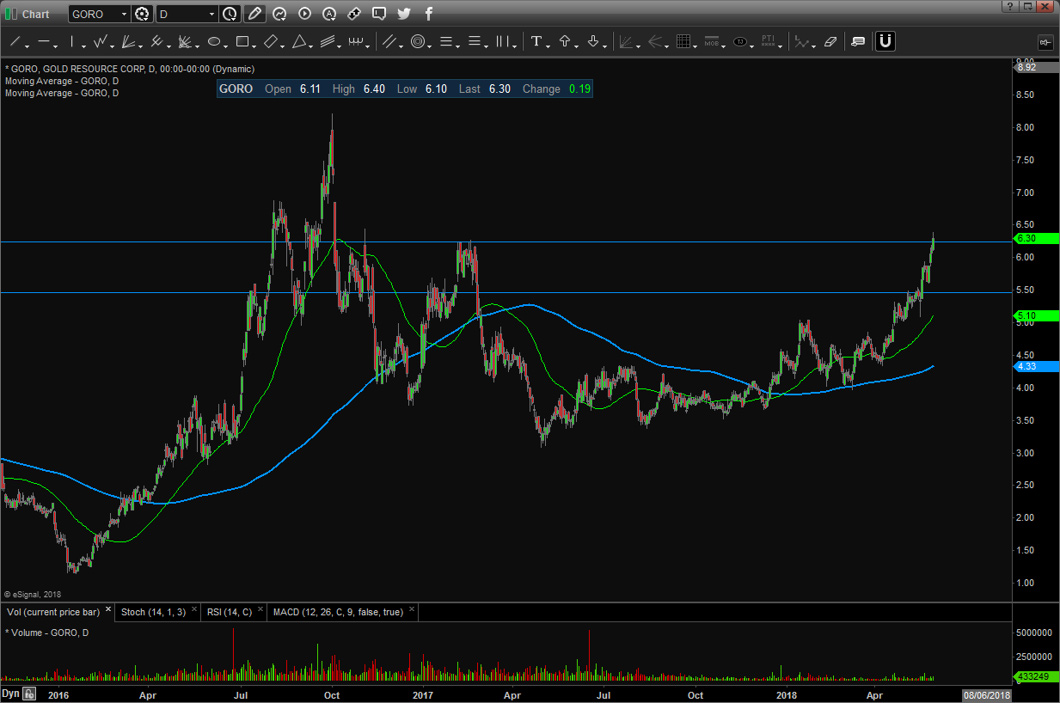Click the green 433249 volume marker
The image size is (1060, 703).
click(x=1034, y=677)
